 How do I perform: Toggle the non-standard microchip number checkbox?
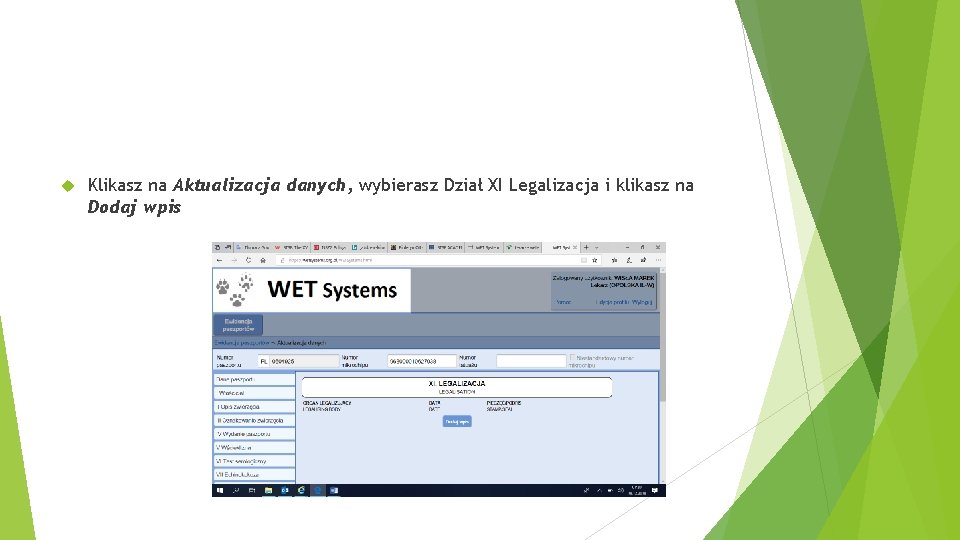pyautogui.click(x=572, y=357)
